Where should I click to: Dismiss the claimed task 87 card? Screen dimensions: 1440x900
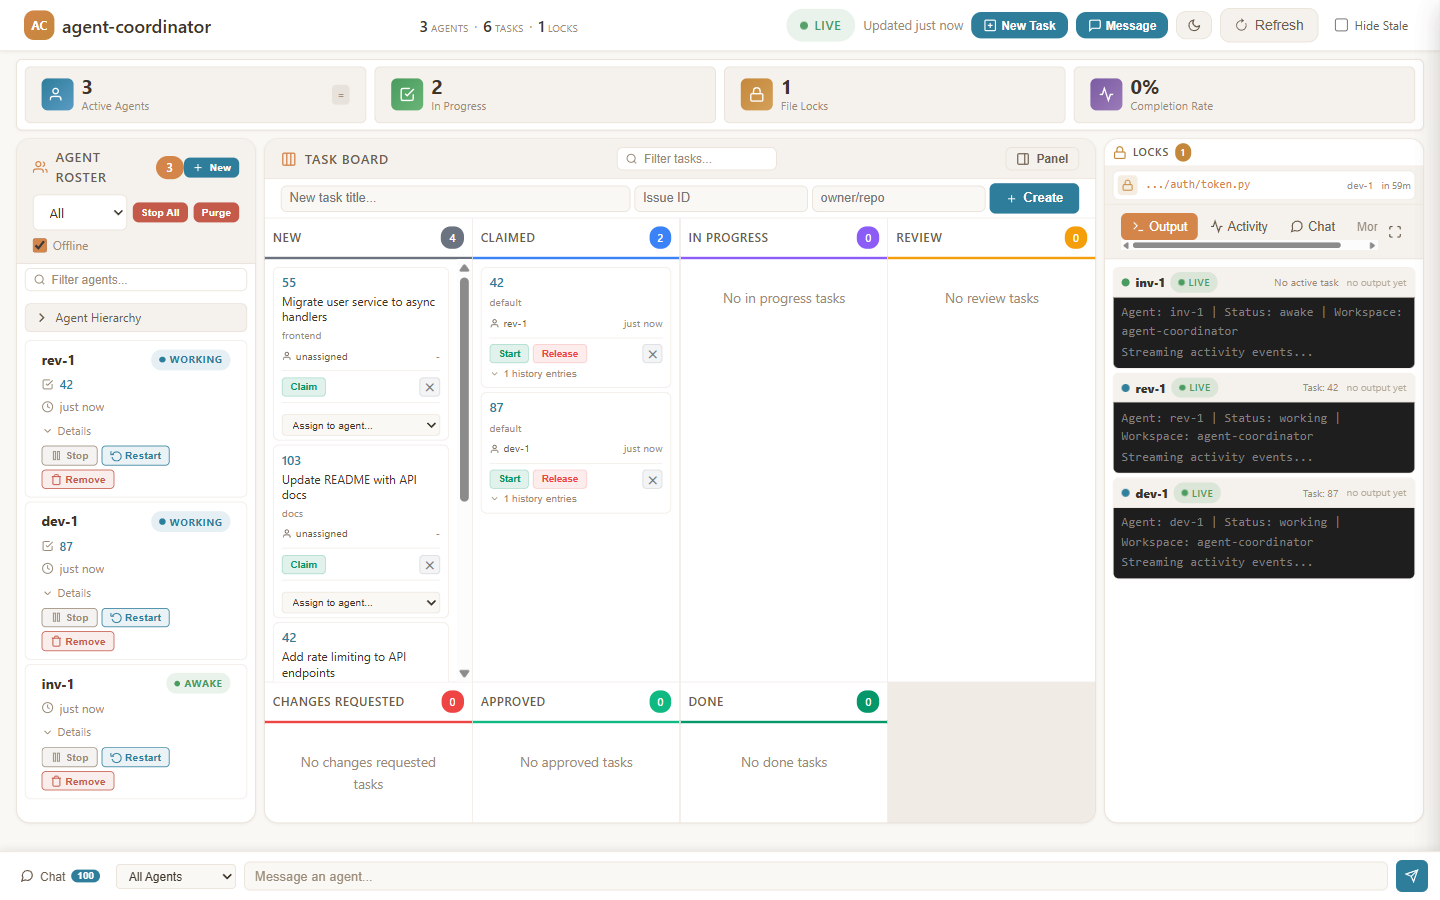point(653,480)
